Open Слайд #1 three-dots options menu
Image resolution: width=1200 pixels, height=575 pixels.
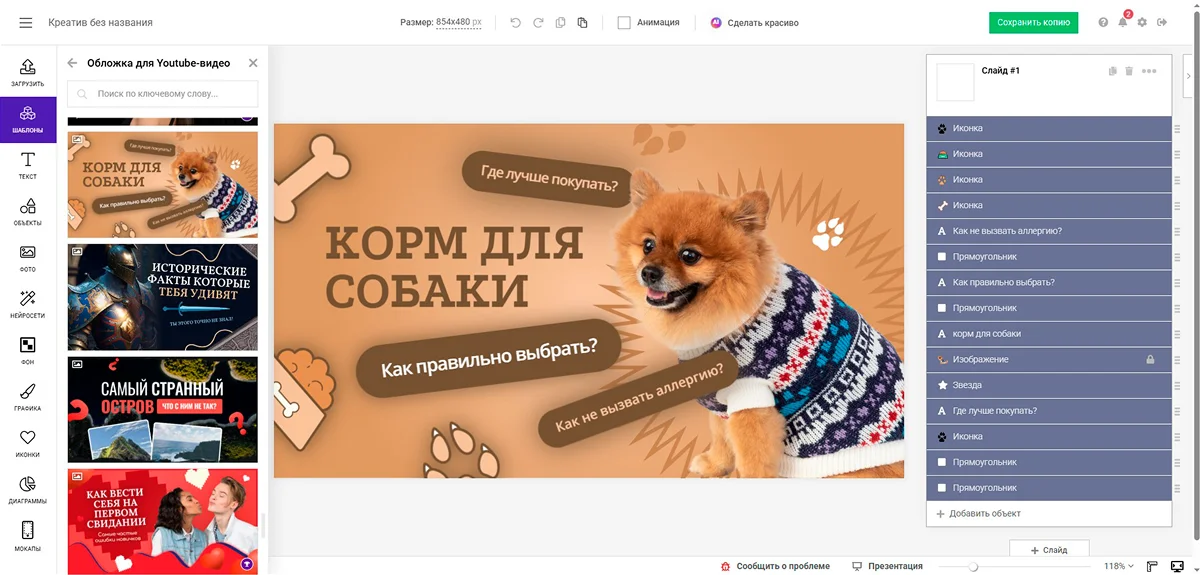pos(1149,71)
